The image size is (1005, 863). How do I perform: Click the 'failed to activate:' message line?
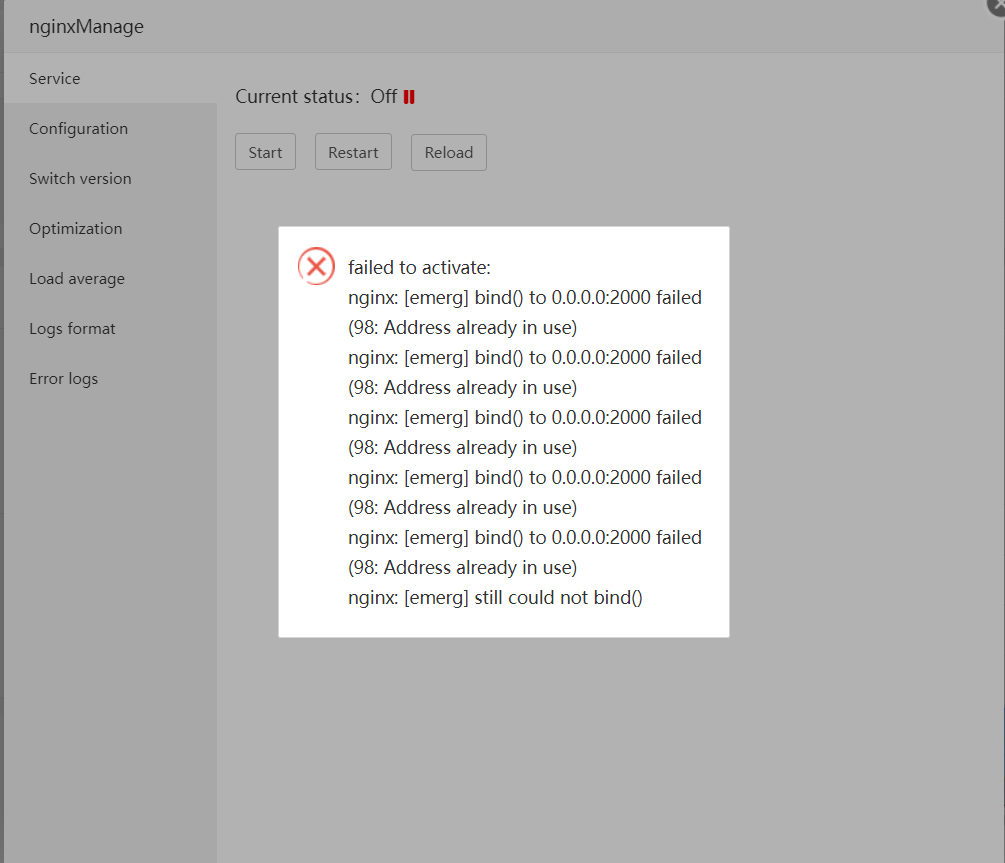coord(419,267)
